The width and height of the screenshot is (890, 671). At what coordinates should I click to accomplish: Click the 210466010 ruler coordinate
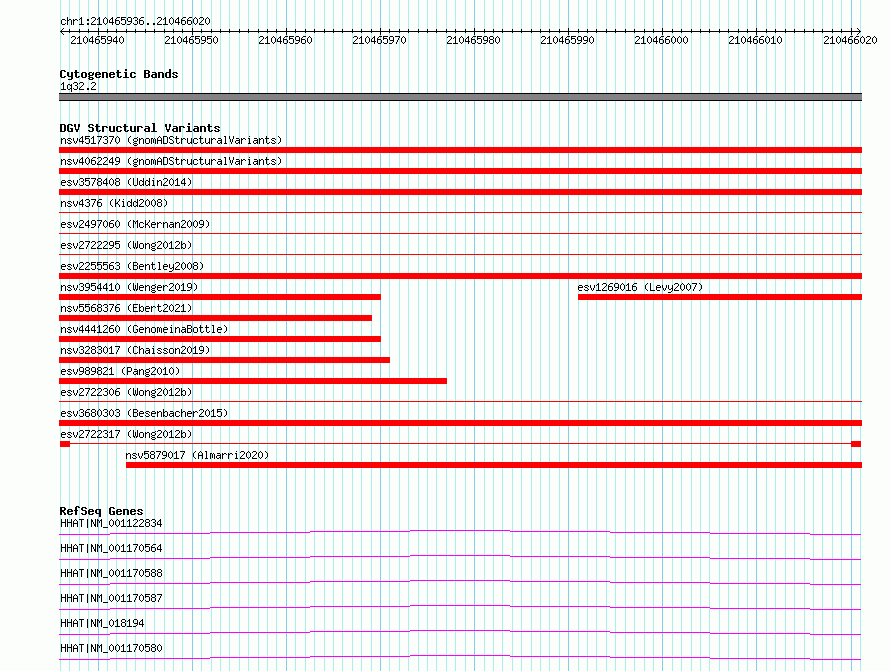click(x=755, y=40)
